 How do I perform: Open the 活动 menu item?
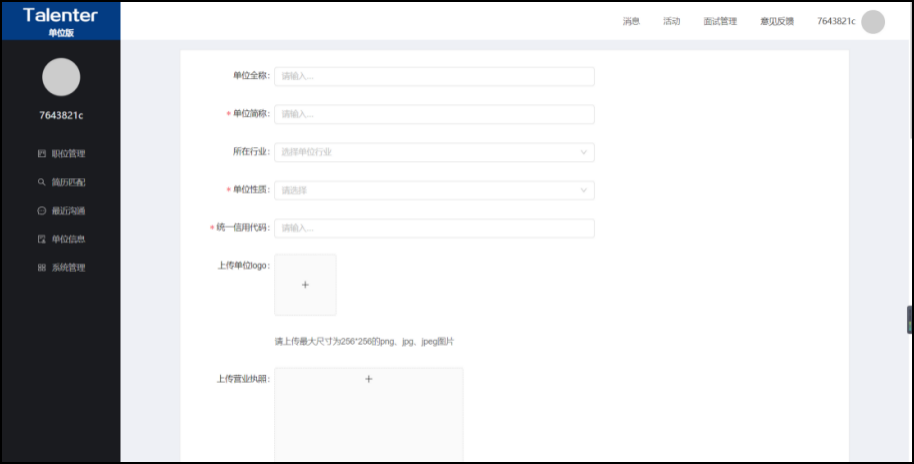coord(672,22)
